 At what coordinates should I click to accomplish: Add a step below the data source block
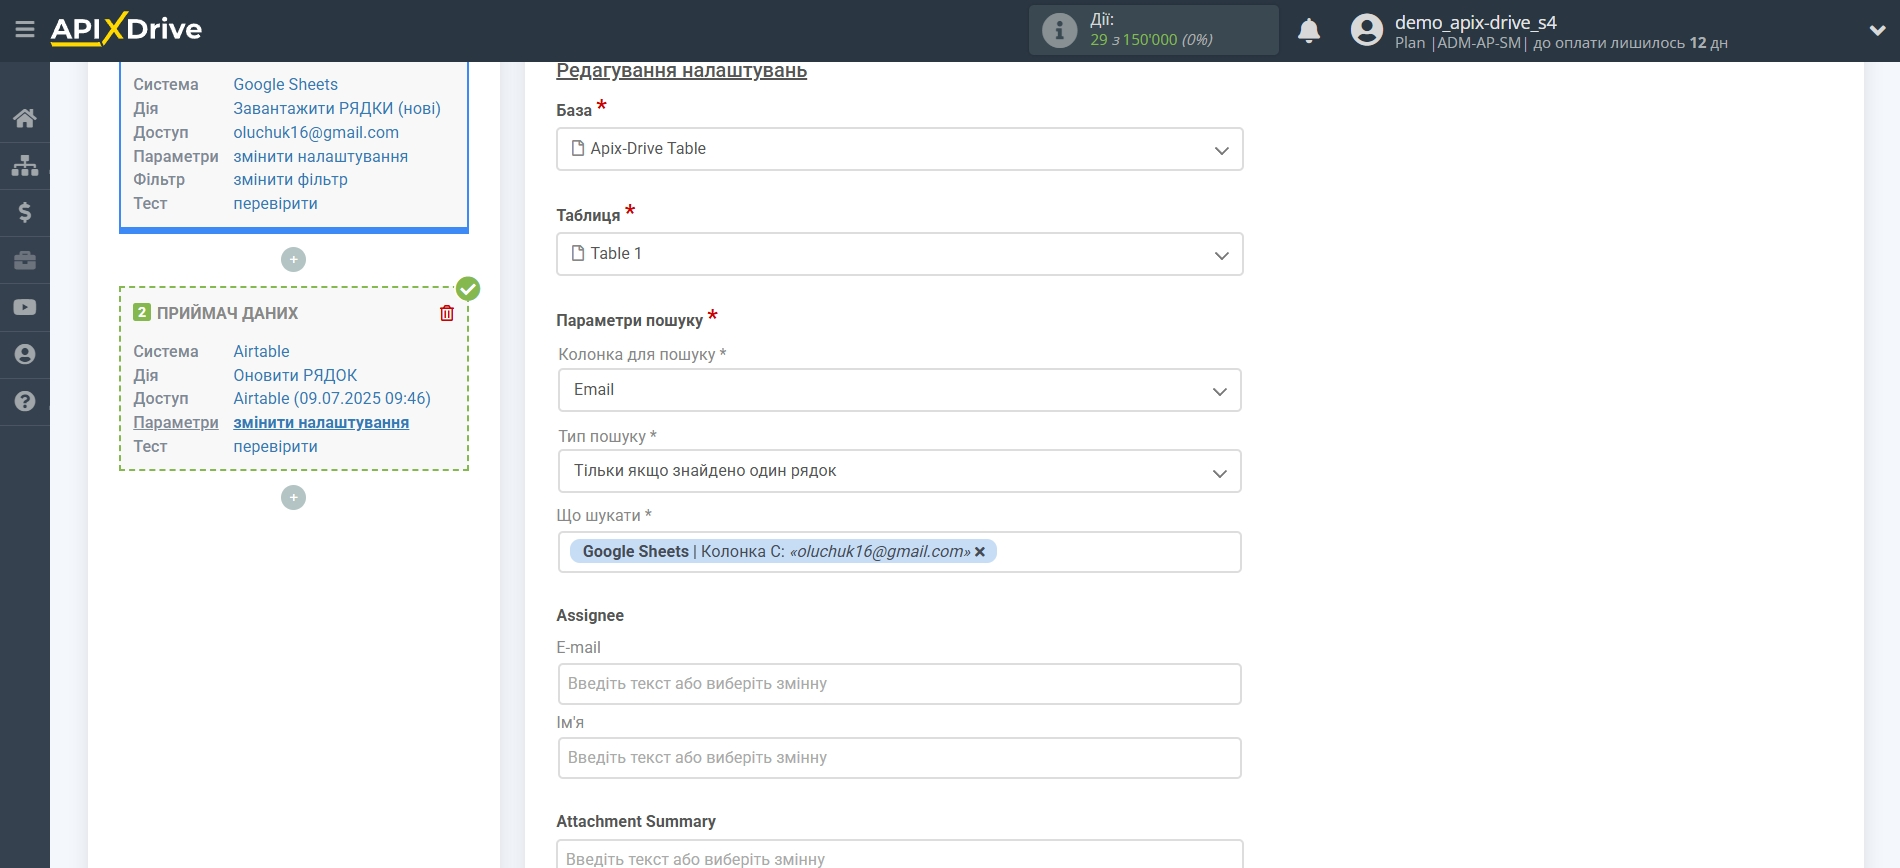click(293, 259)
